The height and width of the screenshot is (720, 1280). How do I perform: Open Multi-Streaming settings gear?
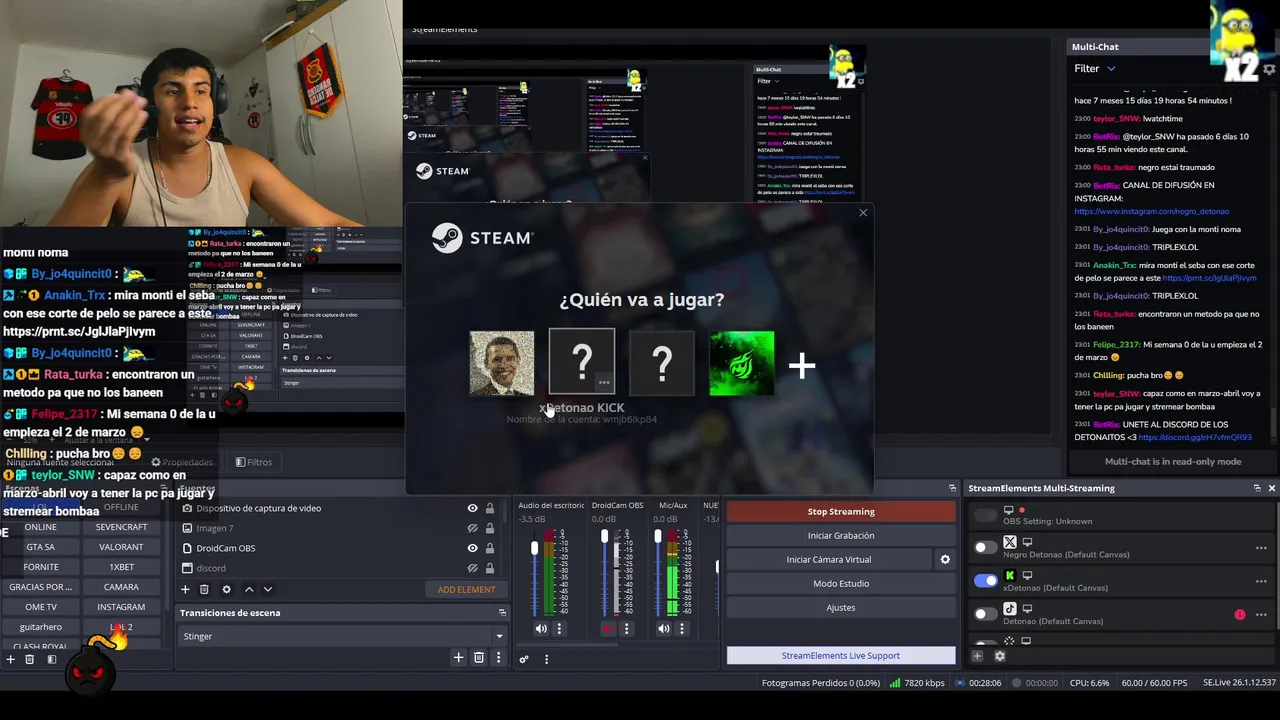point(999,656)
